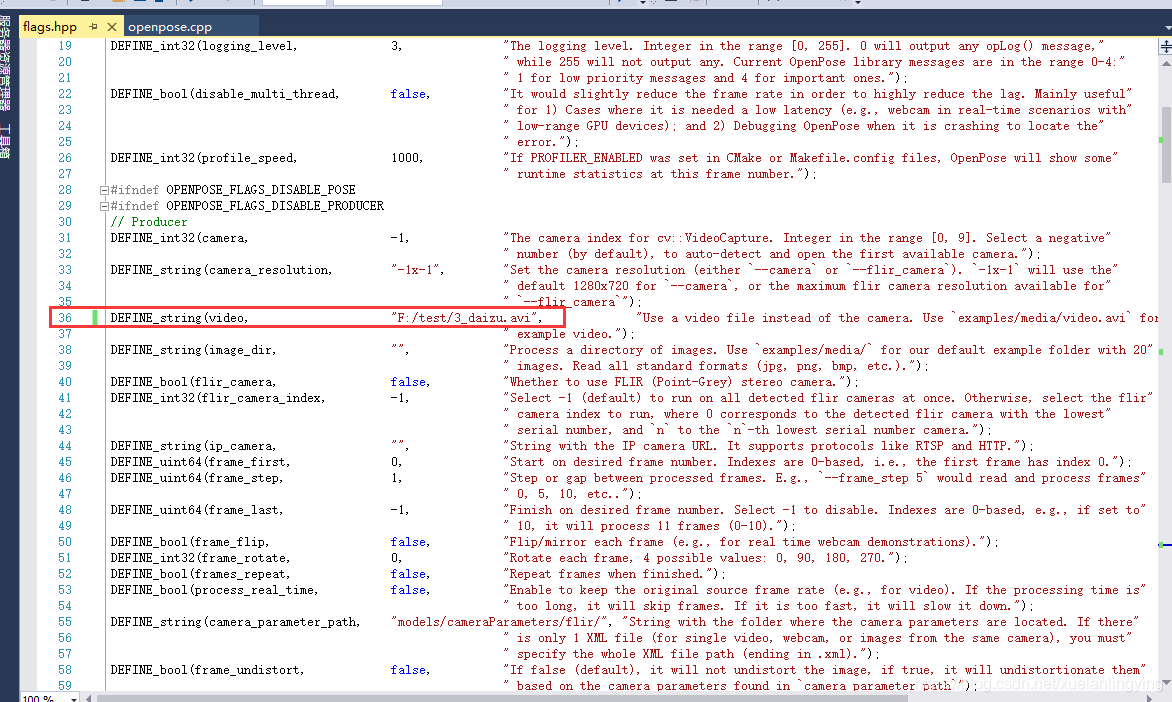Click the DEFINE_string(image_dir, text
This screenshot has width=1172, height=702.
pos(193,350)
